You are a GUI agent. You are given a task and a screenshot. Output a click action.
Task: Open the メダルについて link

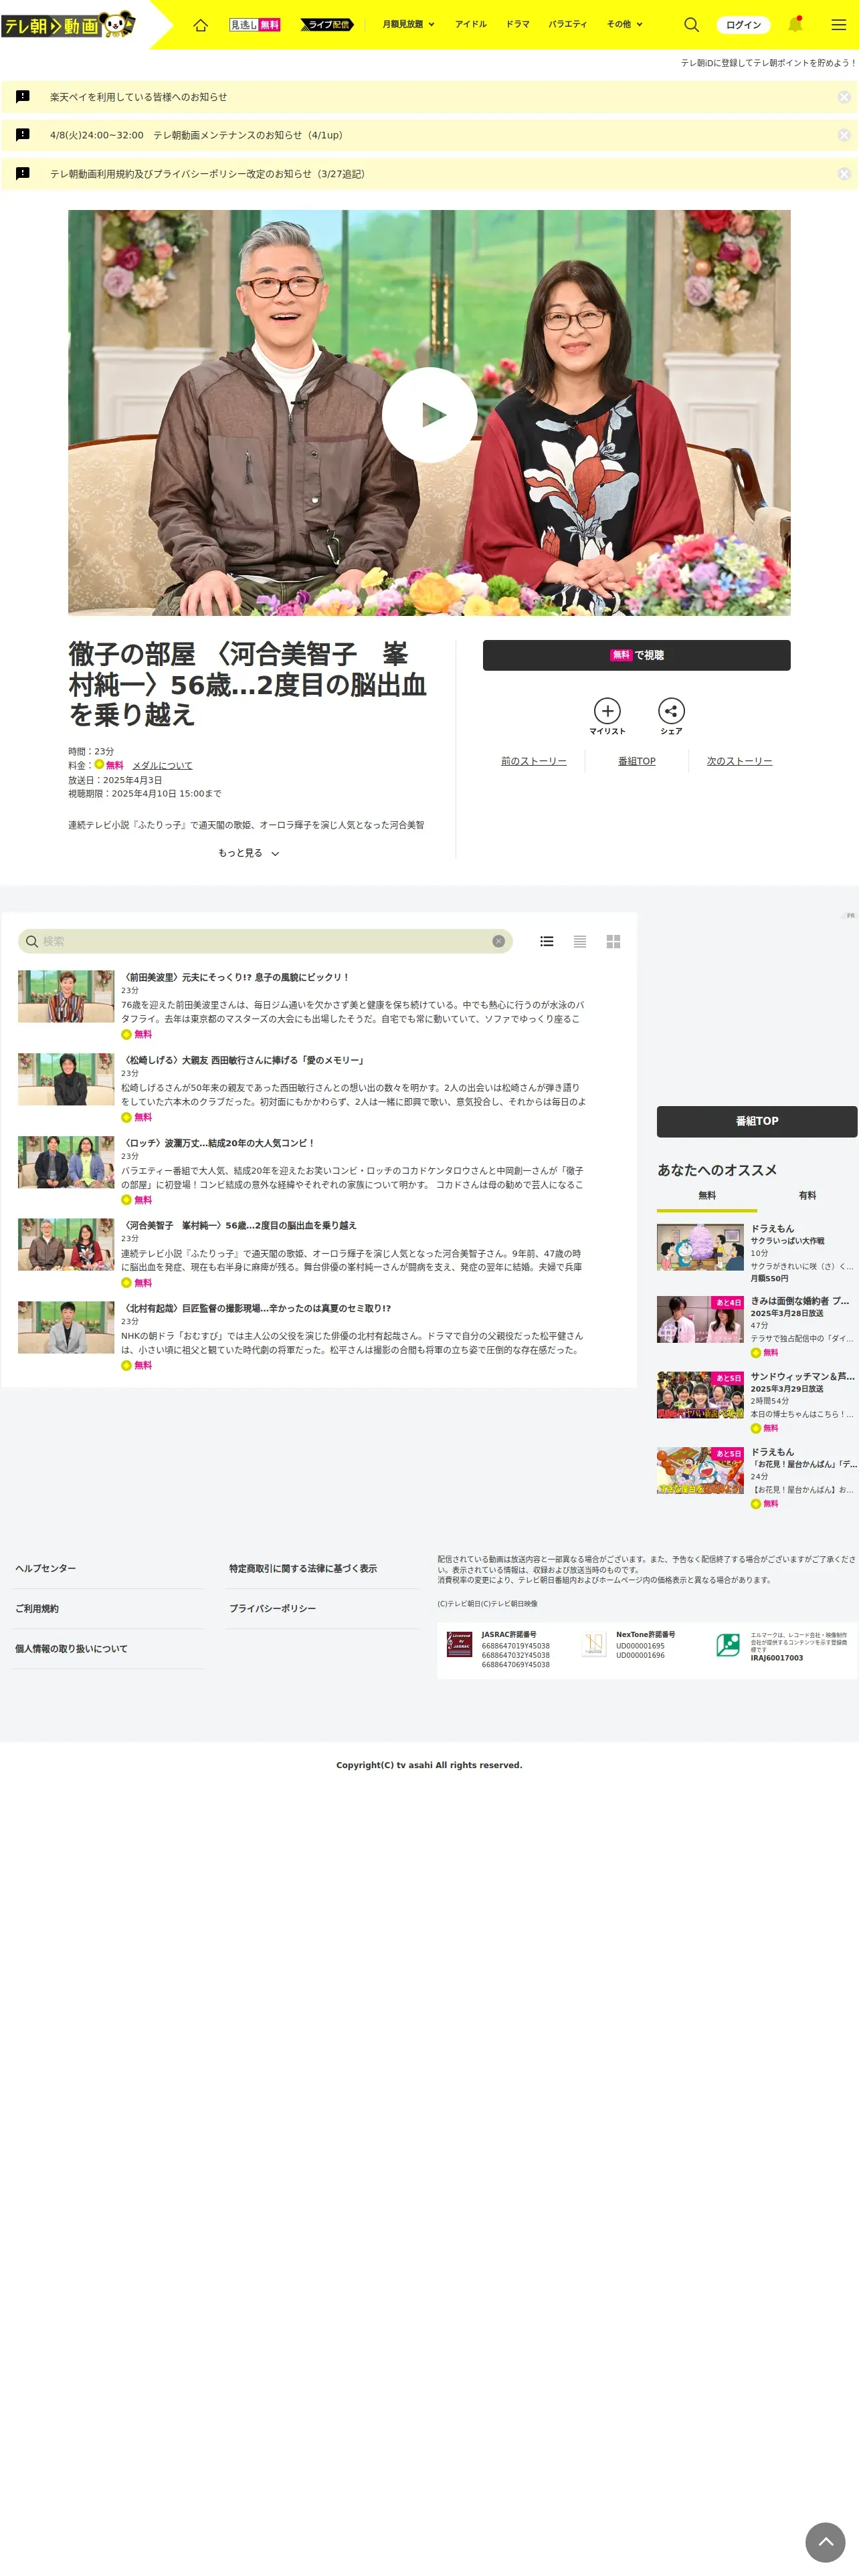[162, 765]
